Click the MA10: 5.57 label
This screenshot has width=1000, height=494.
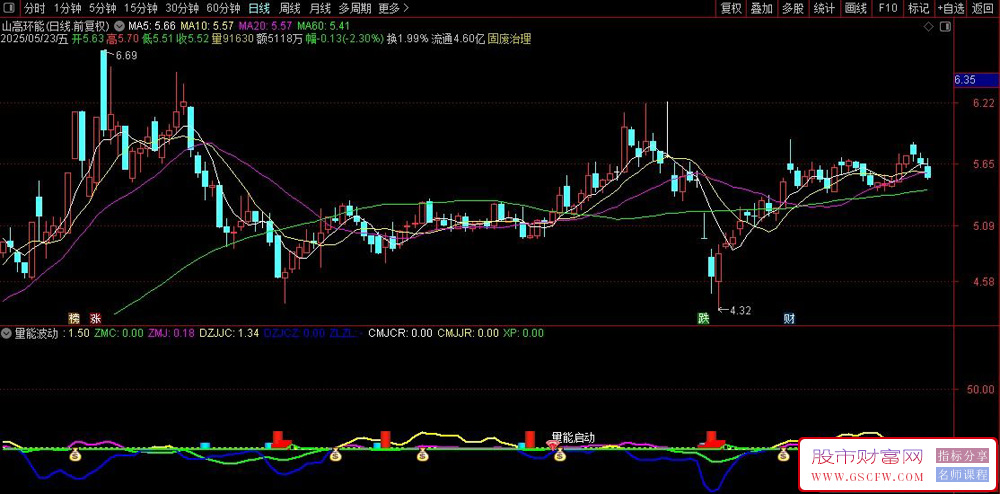[x=207, y=27]
